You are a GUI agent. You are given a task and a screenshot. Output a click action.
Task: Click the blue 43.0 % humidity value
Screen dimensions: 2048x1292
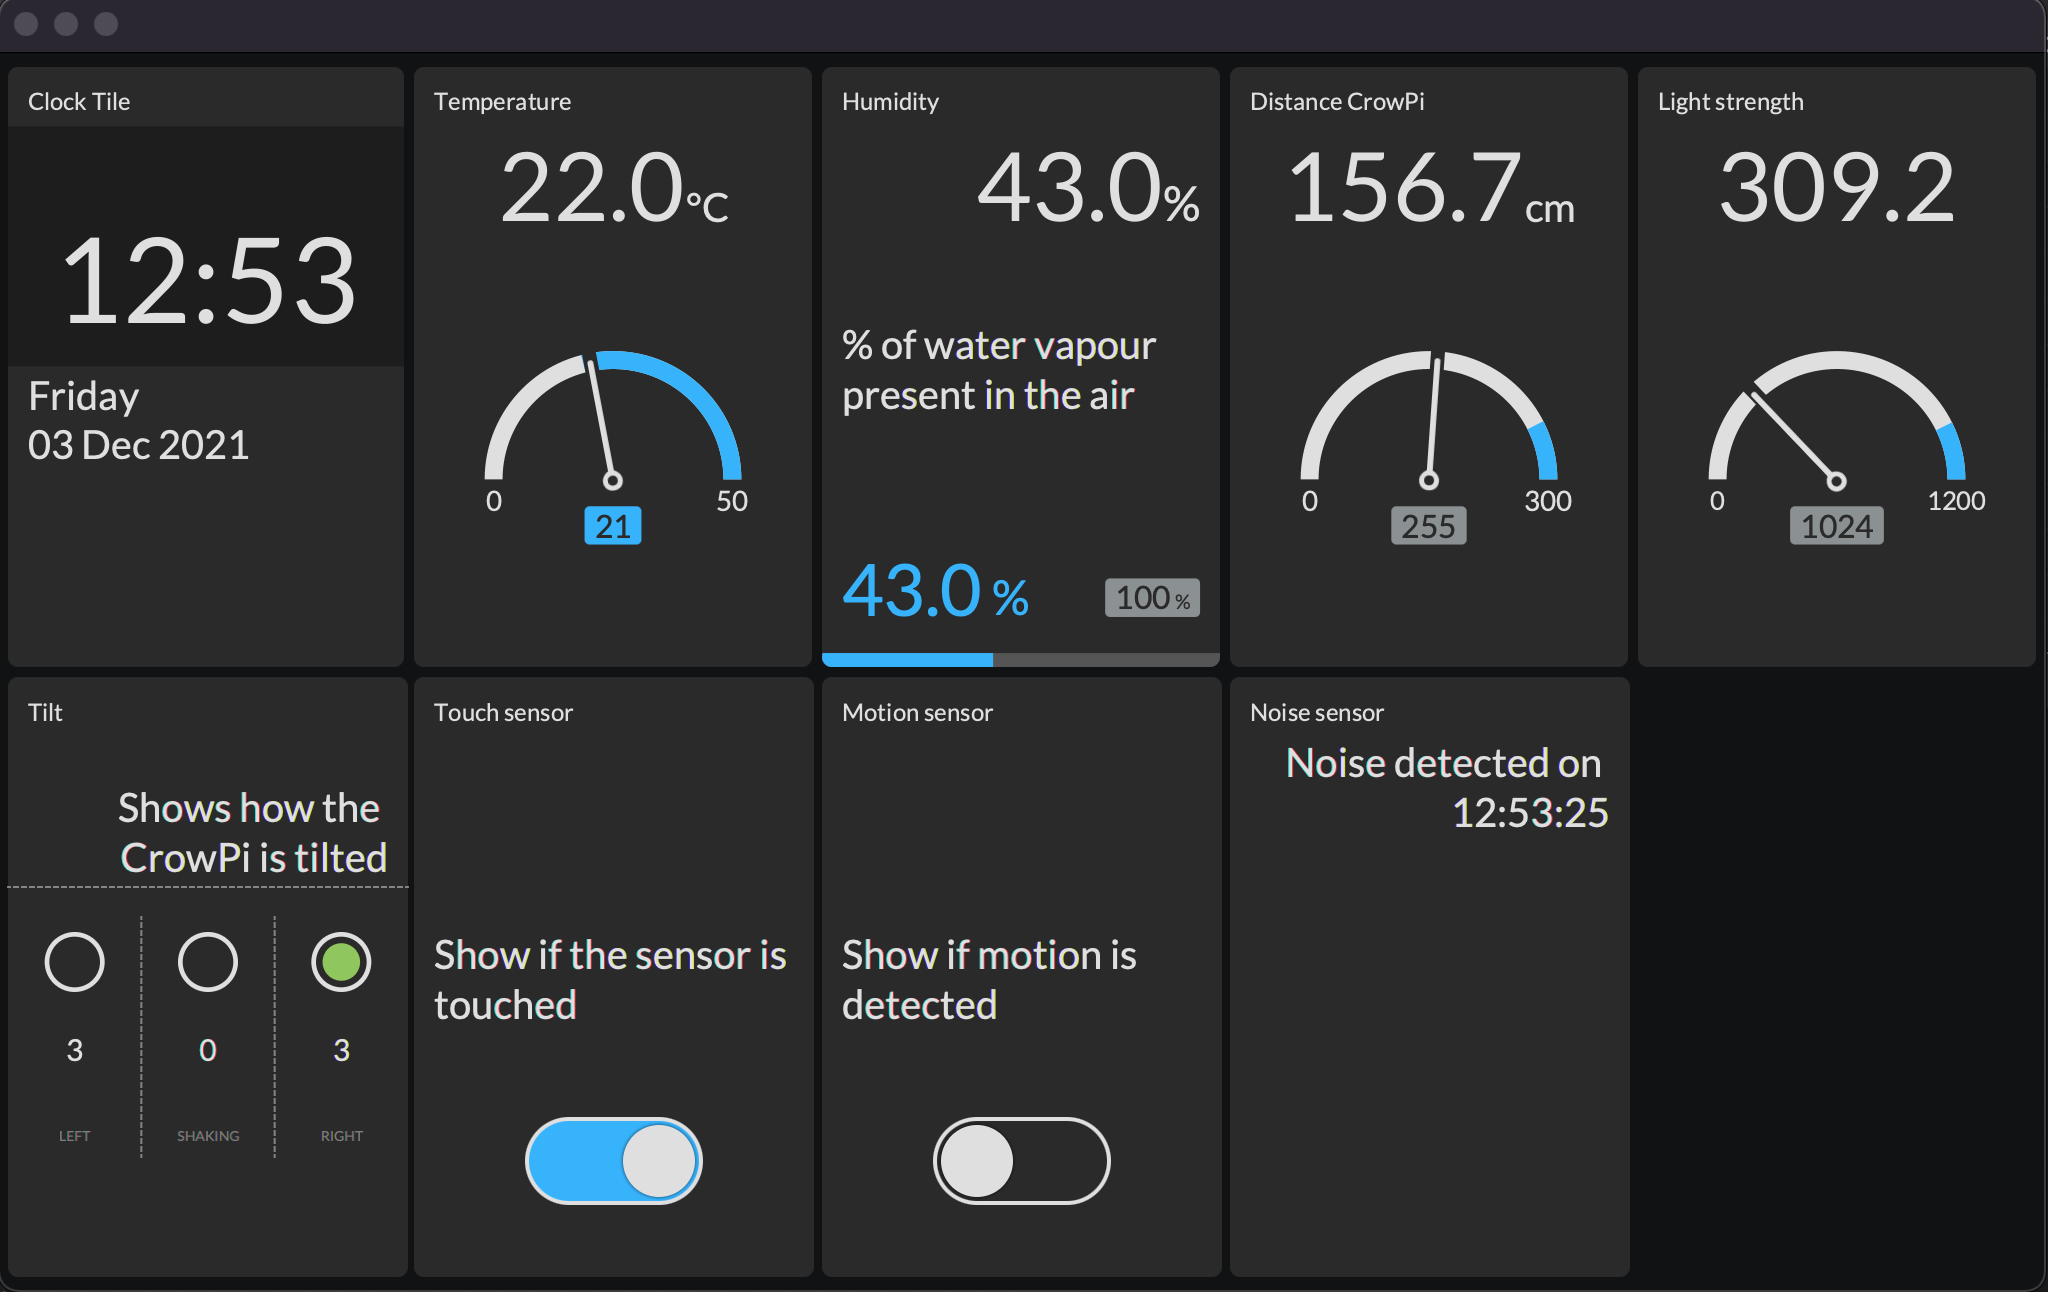click(935, 592)
